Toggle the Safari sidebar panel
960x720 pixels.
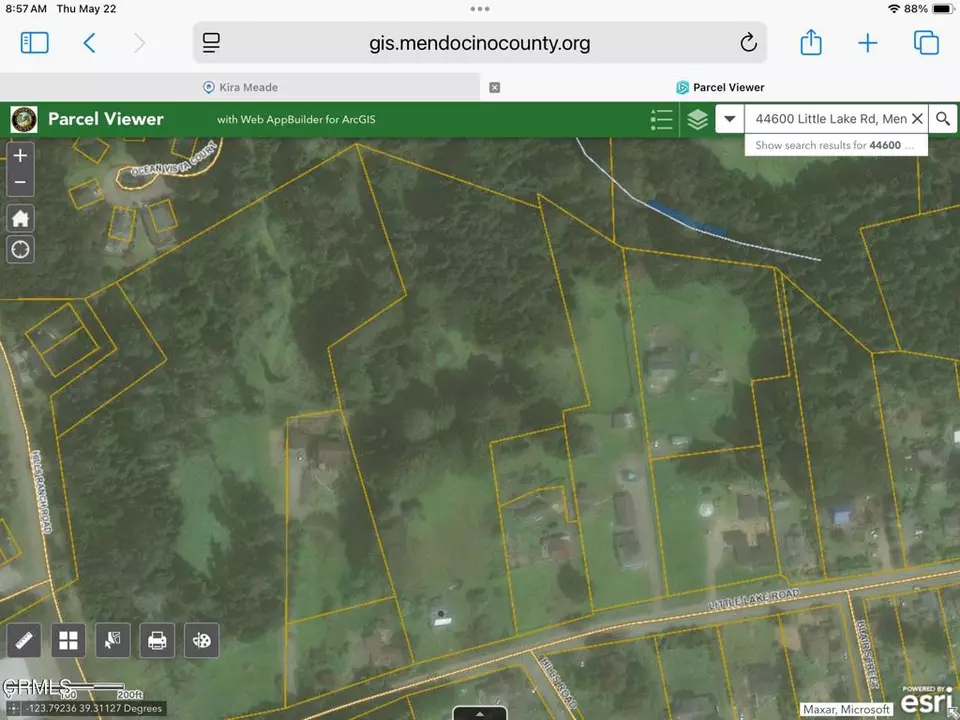click(x=34, y=42)
